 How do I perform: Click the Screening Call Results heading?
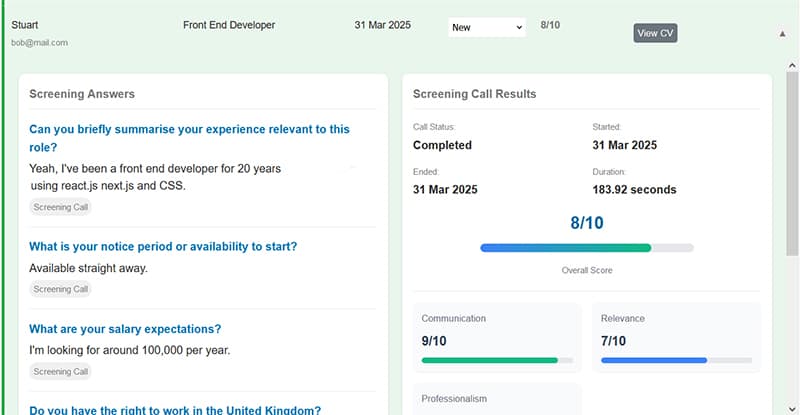coord(474,94)
